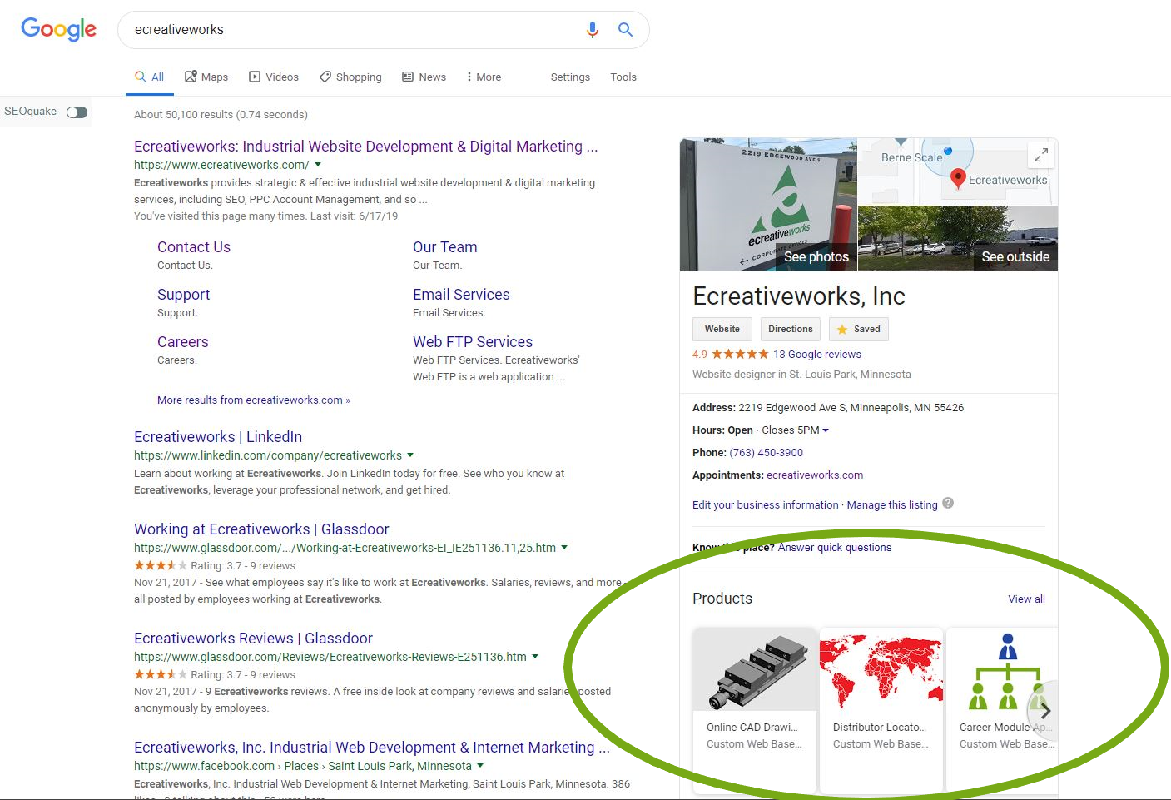This screenshot has width=1171, height=800.
Task: Click View all products link
Action: (1025, 599)
